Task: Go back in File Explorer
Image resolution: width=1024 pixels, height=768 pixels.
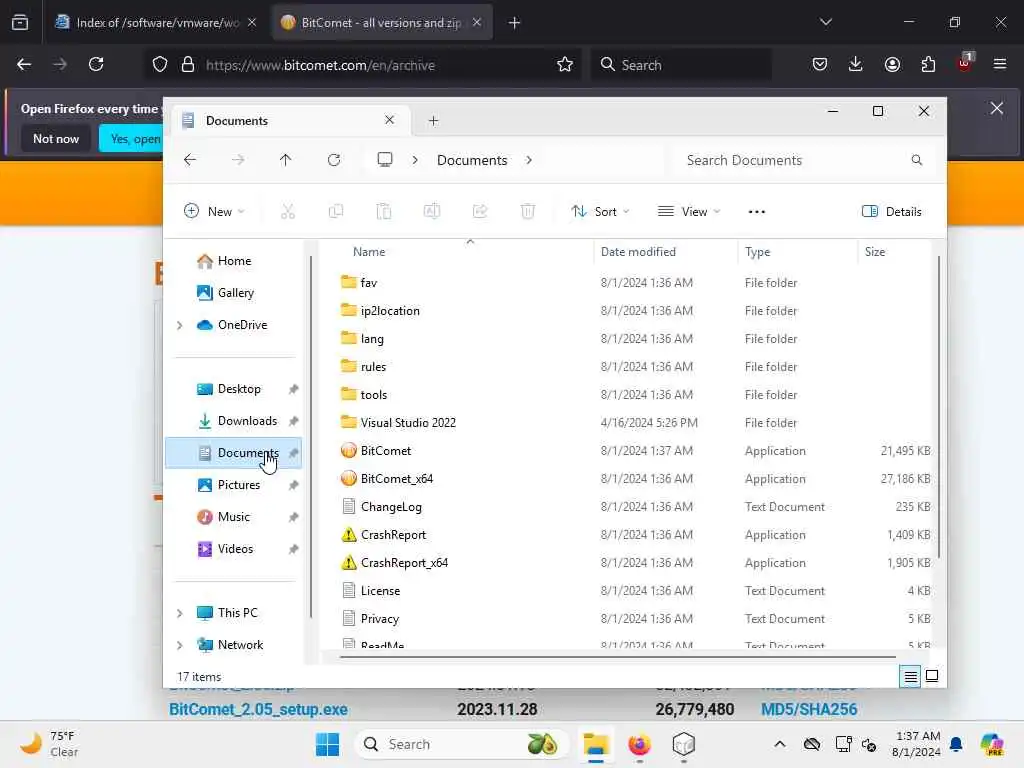Action: (190, 160)
